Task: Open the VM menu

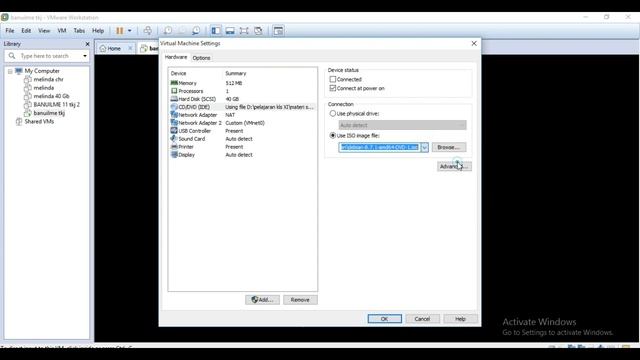Action: pyautogui.click(x=62, y=31)
